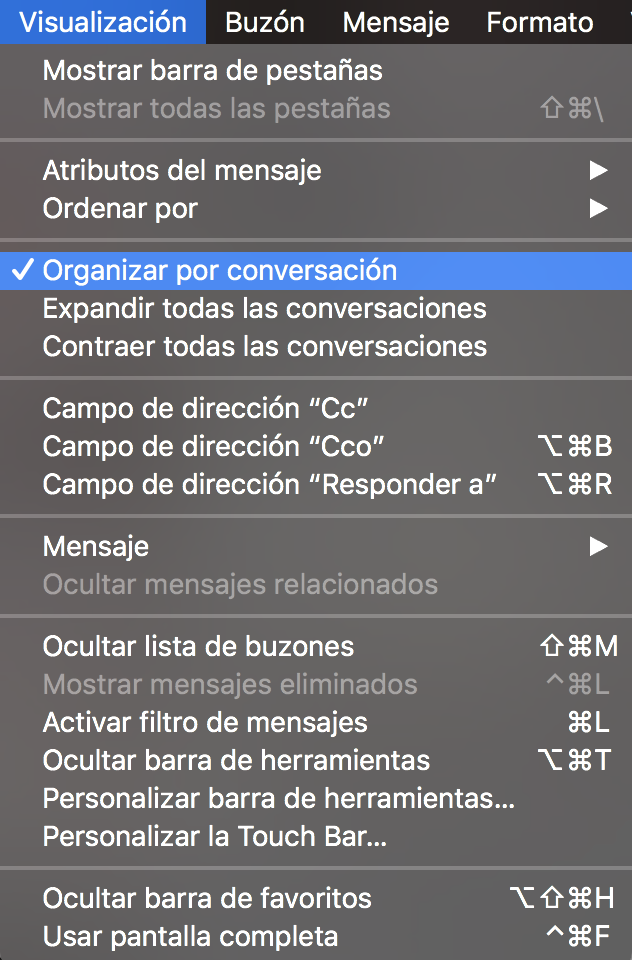Uncheck Organizar por conversación option

220,271
